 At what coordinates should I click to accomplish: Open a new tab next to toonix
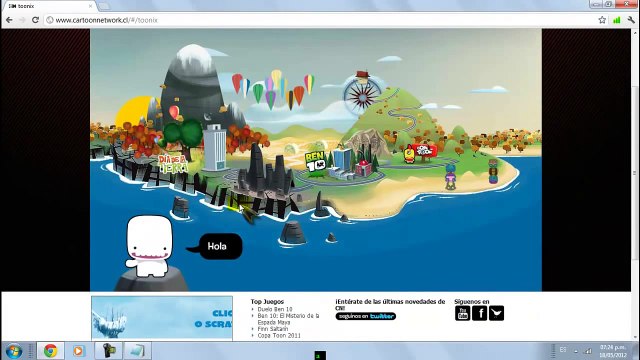pos(104,6)
